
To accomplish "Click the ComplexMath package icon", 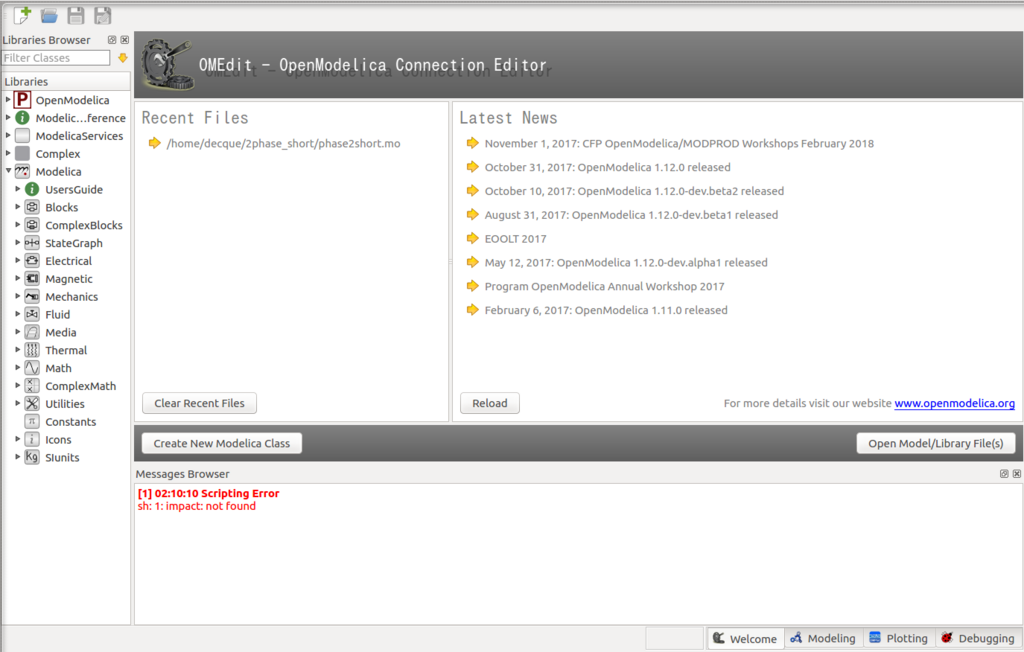I will click(32, 385).
